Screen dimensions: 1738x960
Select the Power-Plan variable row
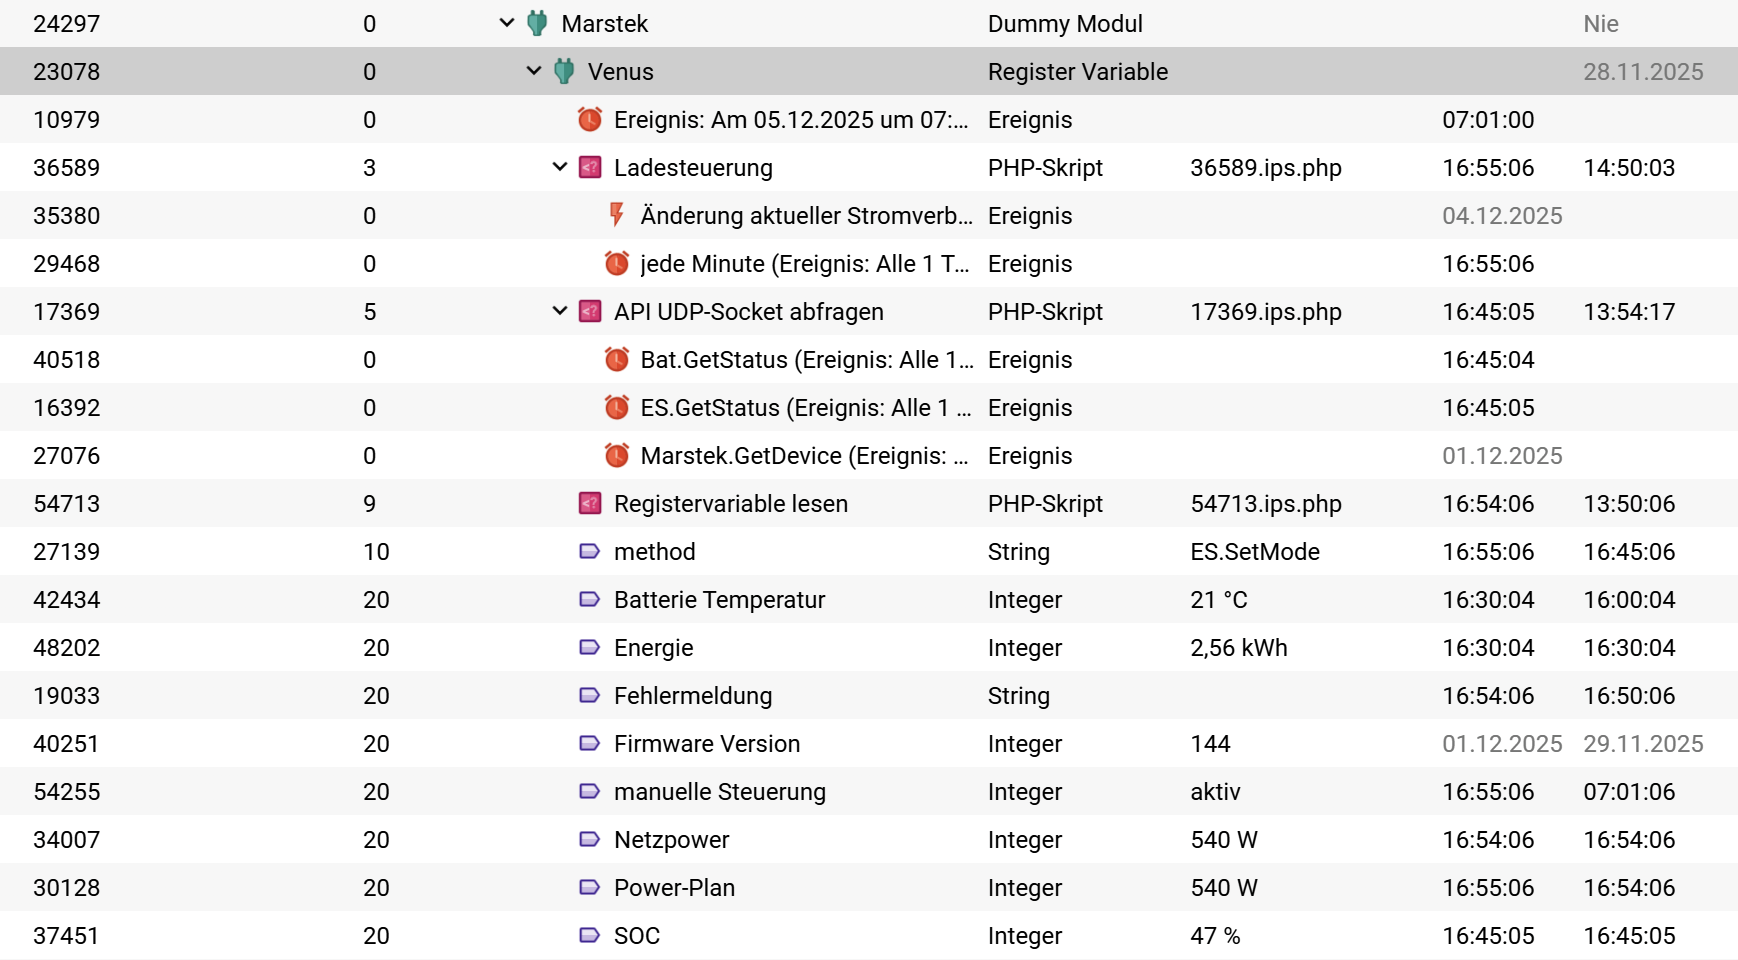click(674, 888)
